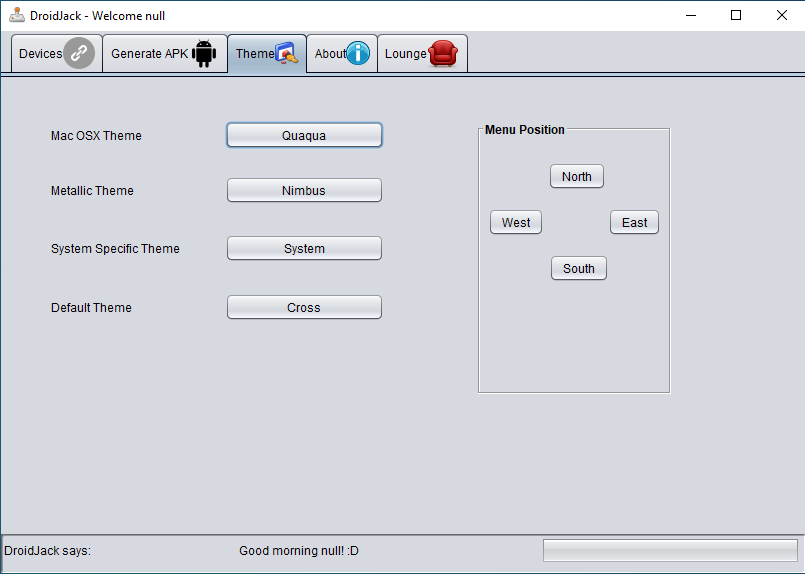Viewport: 805px width, 574px height.
Task: Click the DroidJack title bar app icon
Action: tap(17, 15)
